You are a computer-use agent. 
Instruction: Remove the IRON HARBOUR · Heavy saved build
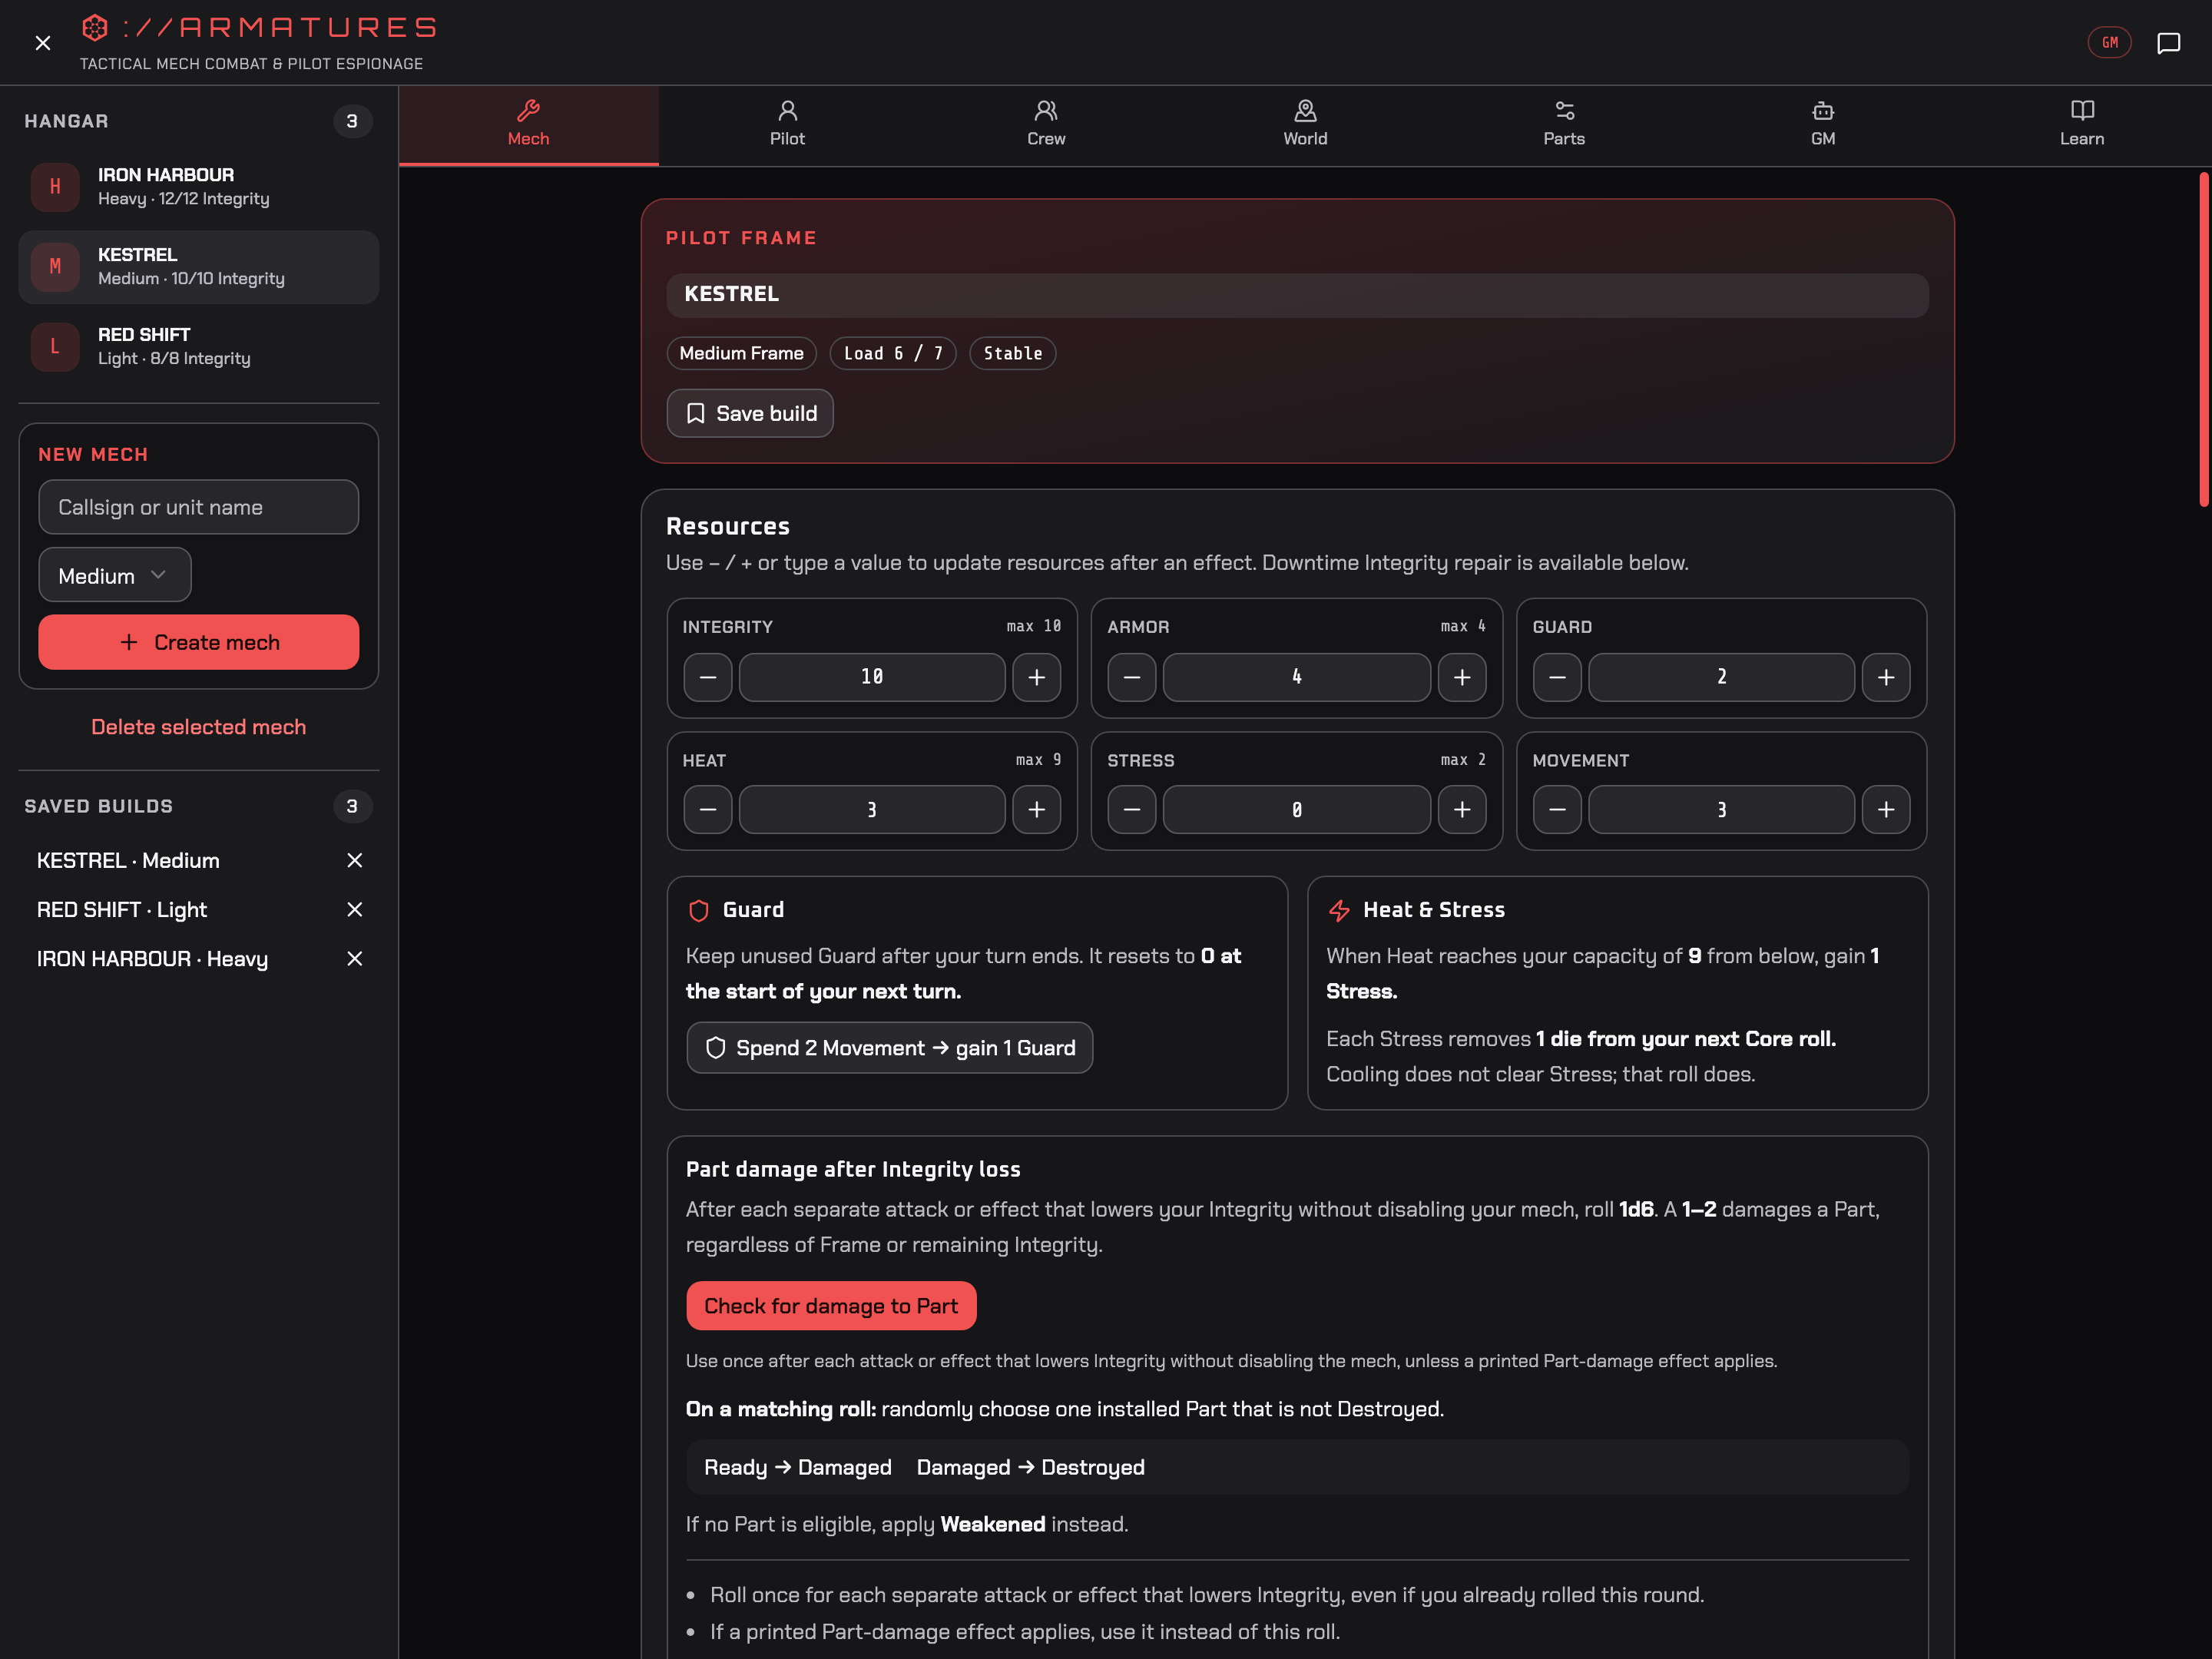[x=354, y=958]
